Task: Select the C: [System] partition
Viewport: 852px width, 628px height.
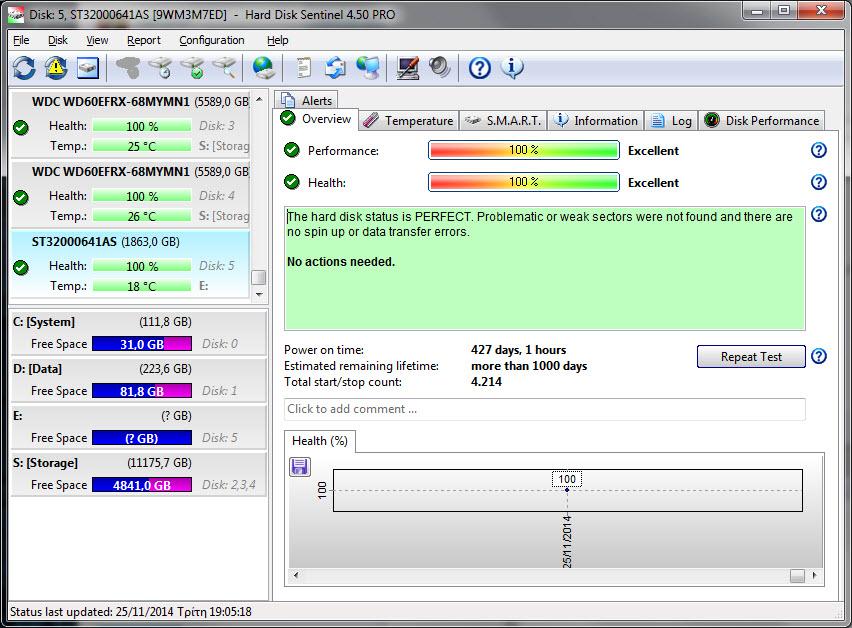Action: coord(139,332)
